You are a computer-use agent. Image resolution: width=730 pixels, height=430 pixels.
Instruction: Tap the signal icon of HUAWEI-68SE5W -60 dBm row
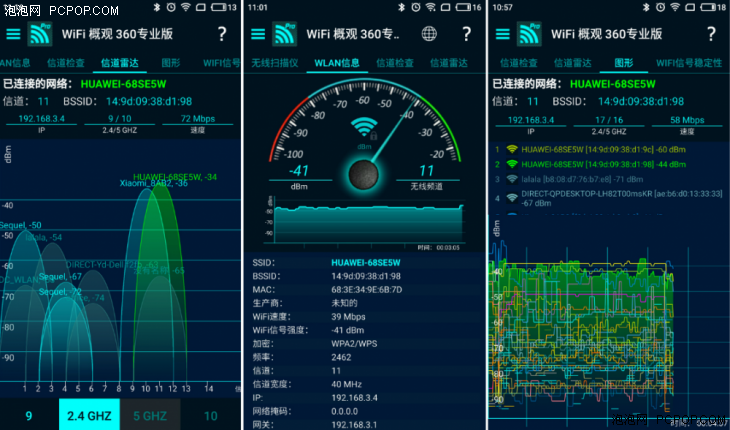pyautogui.click(x=512, y=149)
